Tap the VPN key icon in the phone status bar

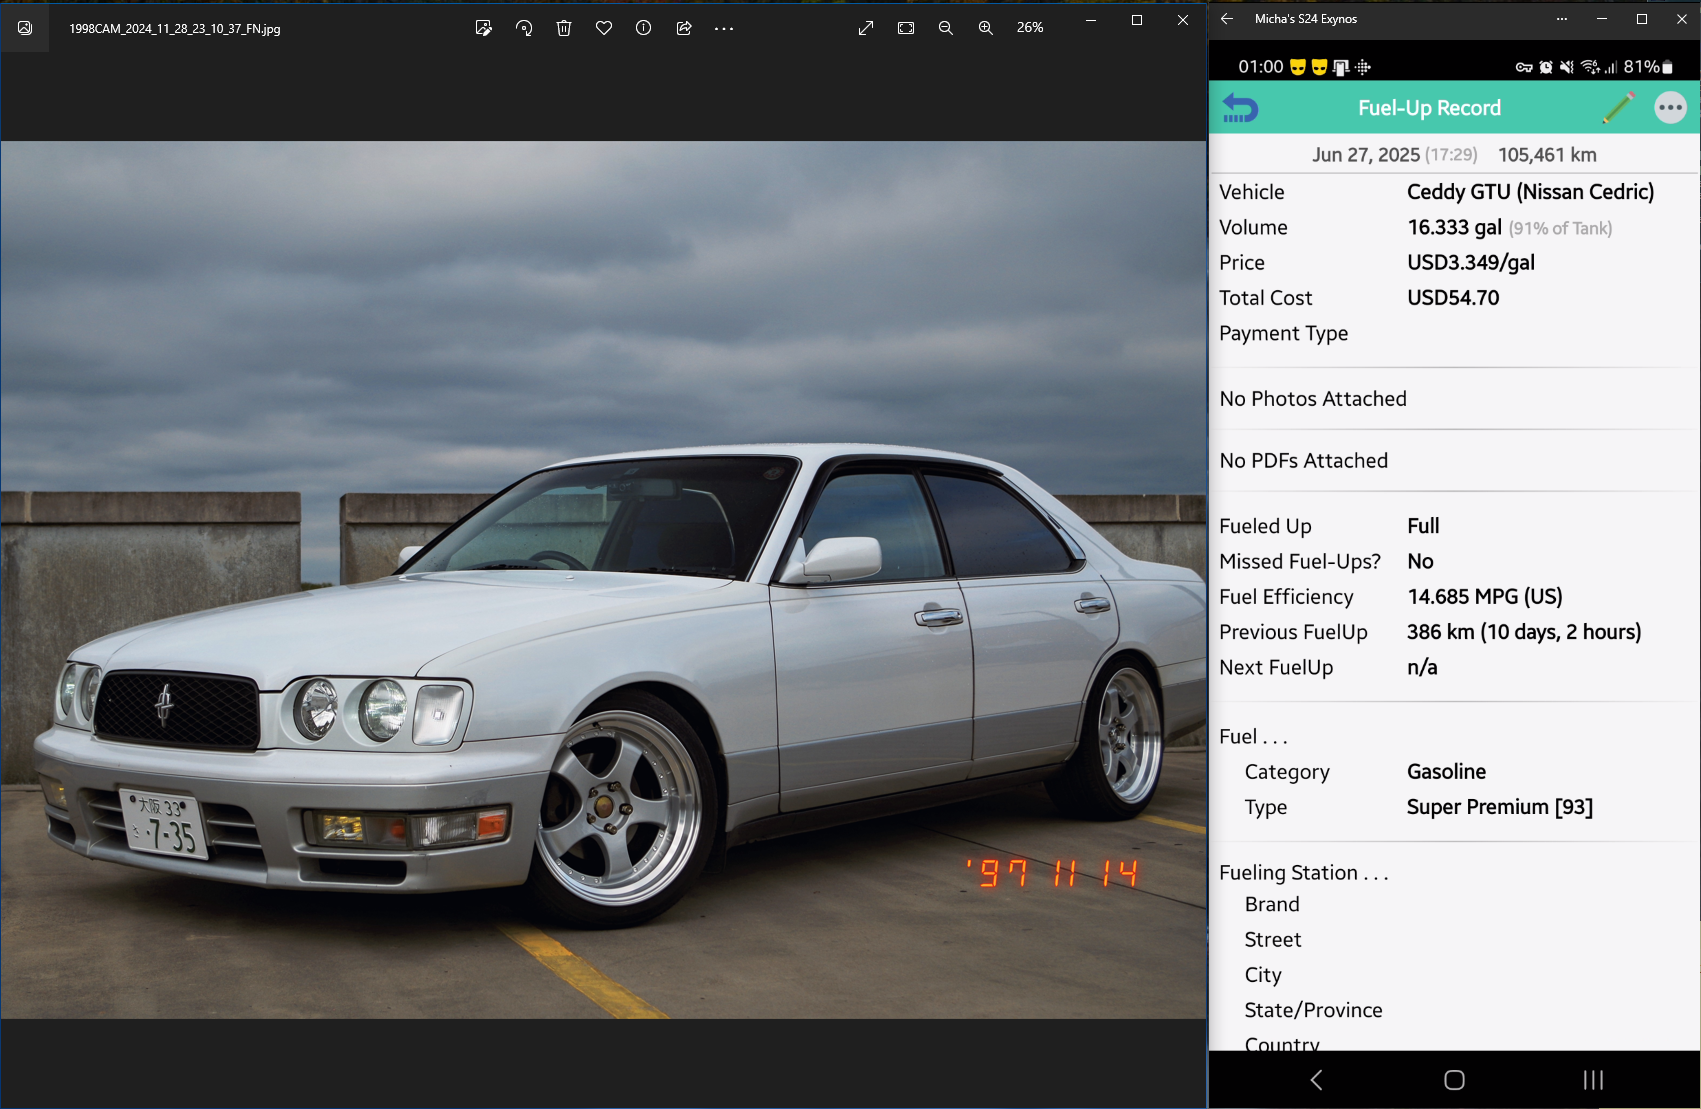click(x=1524, y=67)
